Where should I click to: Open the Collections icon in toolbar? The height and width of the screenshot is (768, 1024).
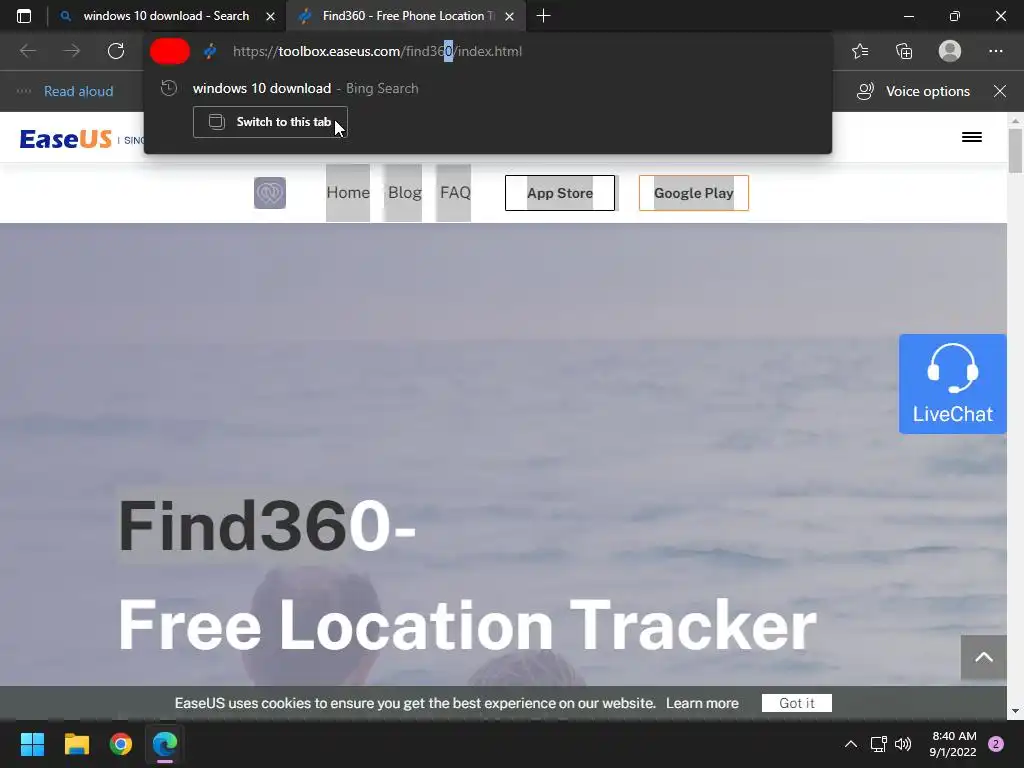point(904,51)
